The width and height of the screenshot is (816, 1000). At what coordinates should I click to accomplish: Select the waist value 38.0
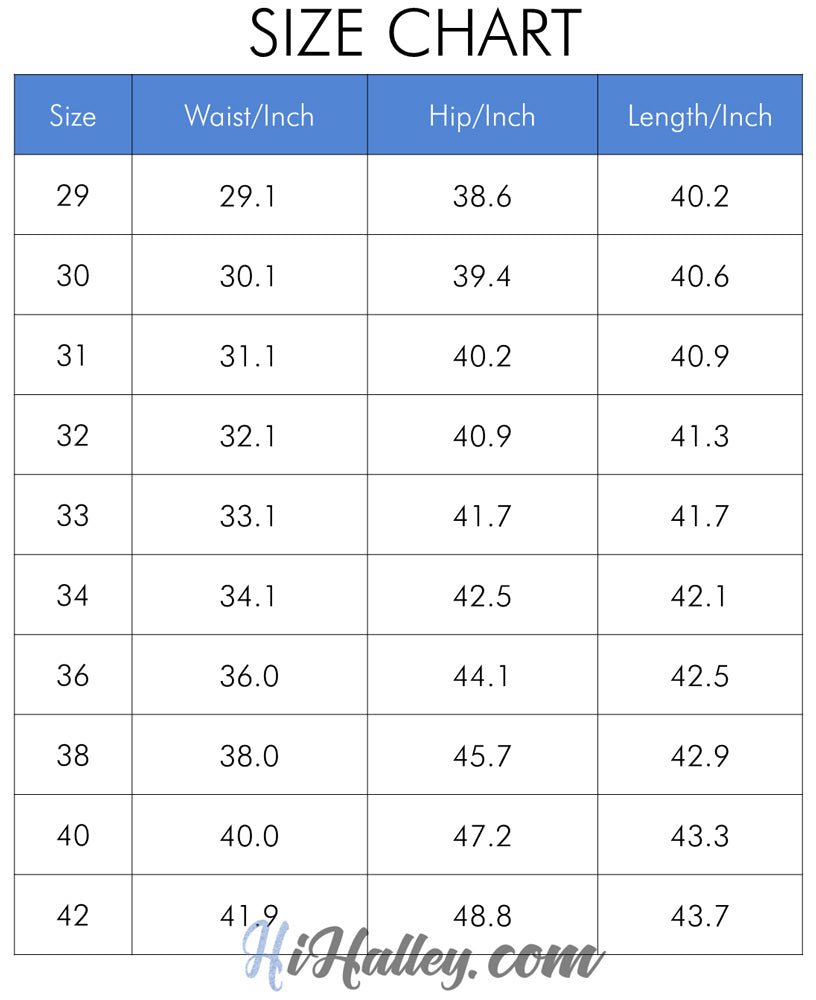click(x=249, y=755)
